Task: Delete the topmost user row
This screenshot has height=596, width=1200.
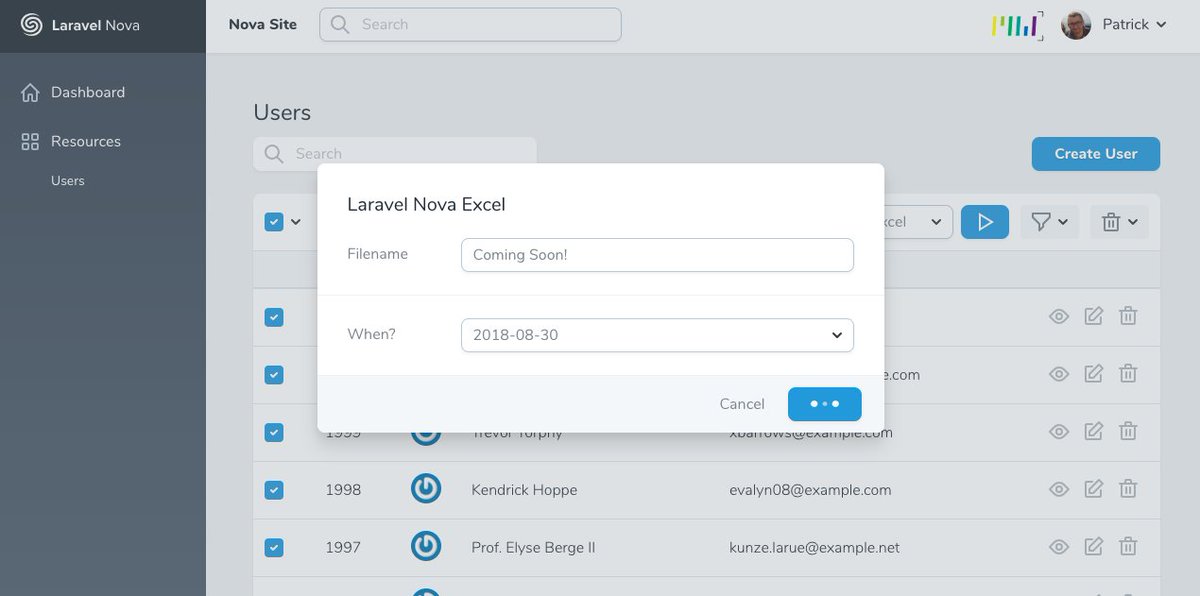Action: [x=1128, y=316]
